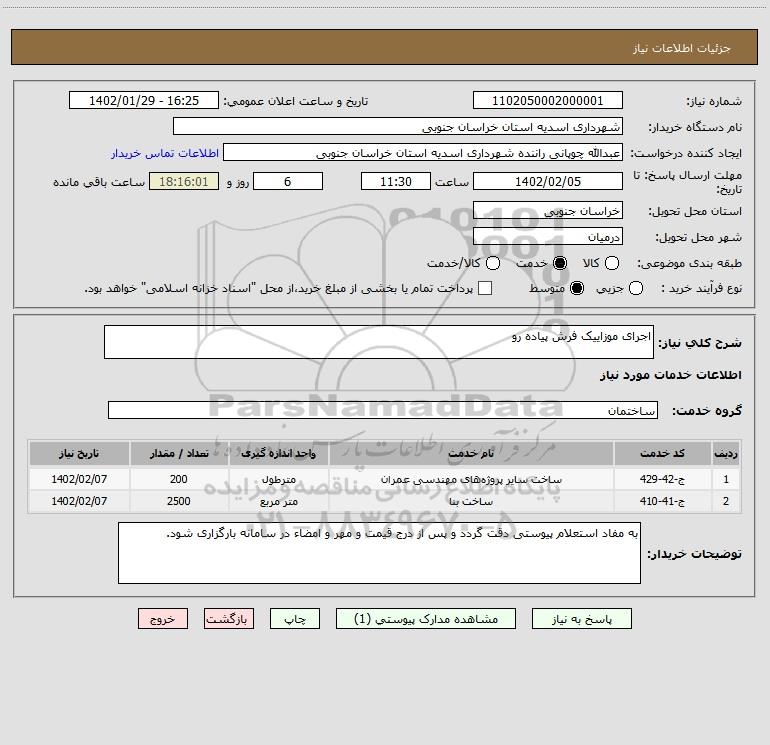
Task: Click the buyer notes text area
Action: coord(379,553)
